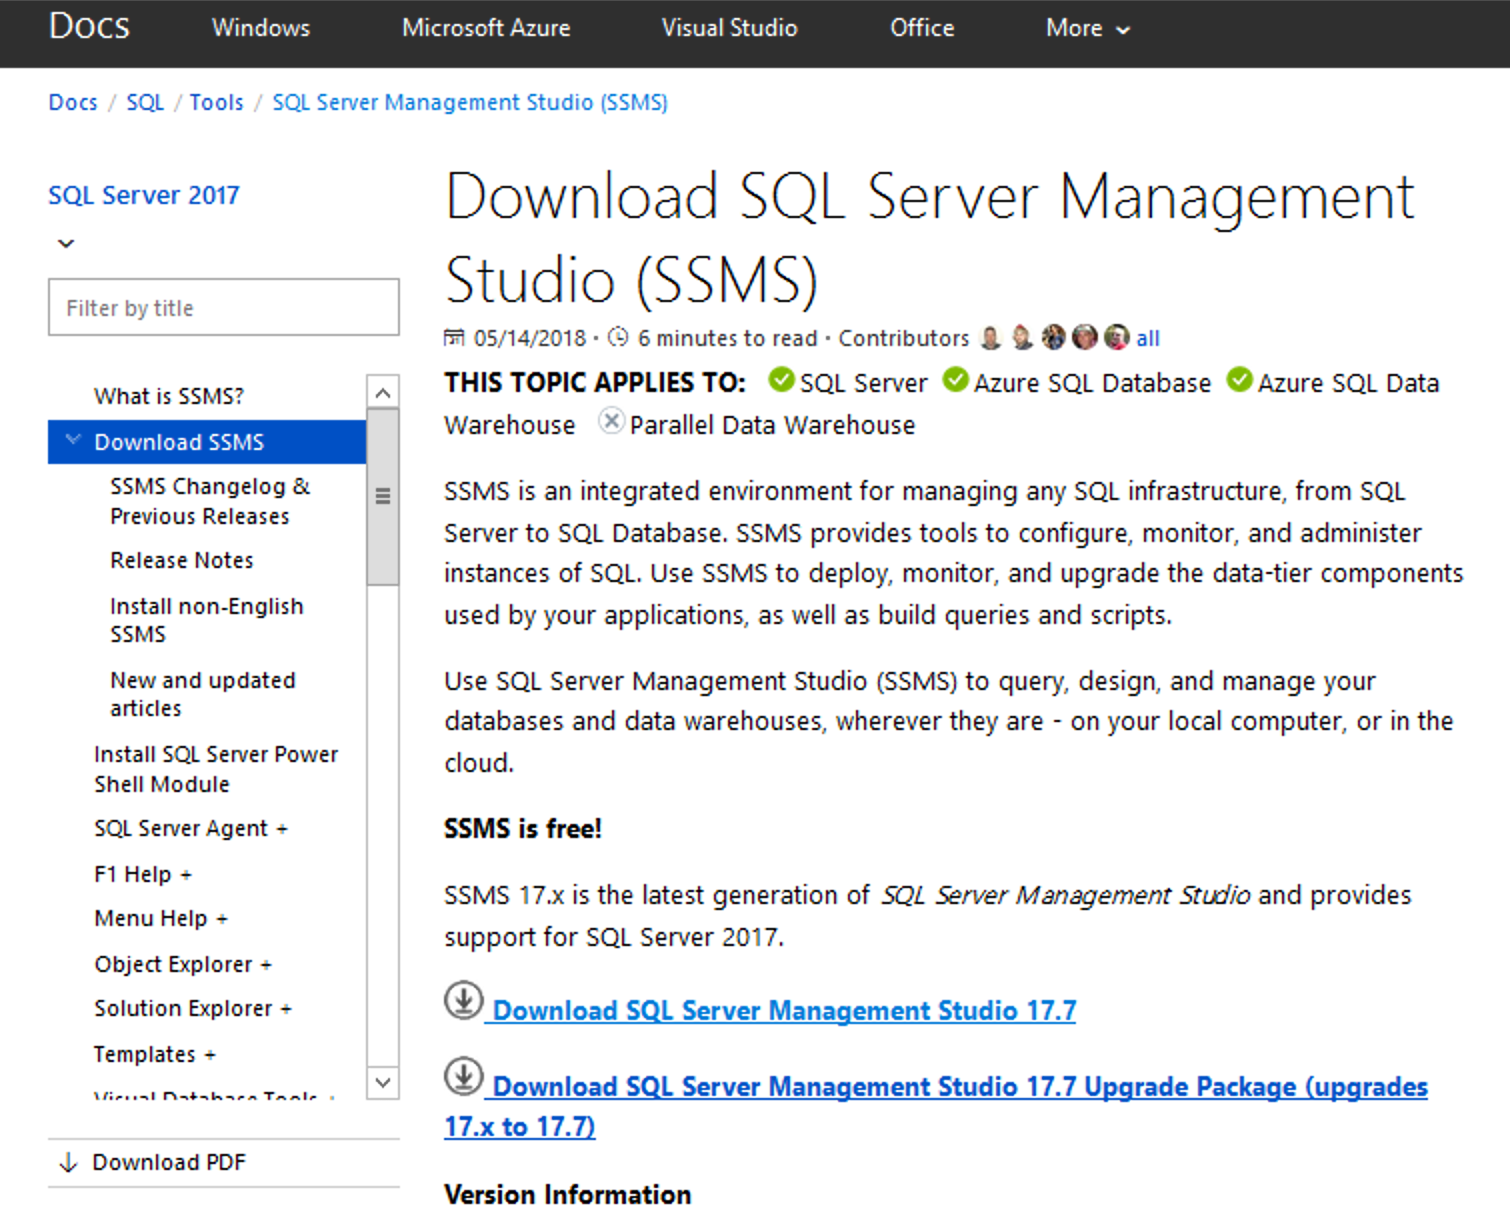Click the sidebar scroll down arrow
Image resolution: width=1510 pixels, height=1222 pixels.
383,1082
